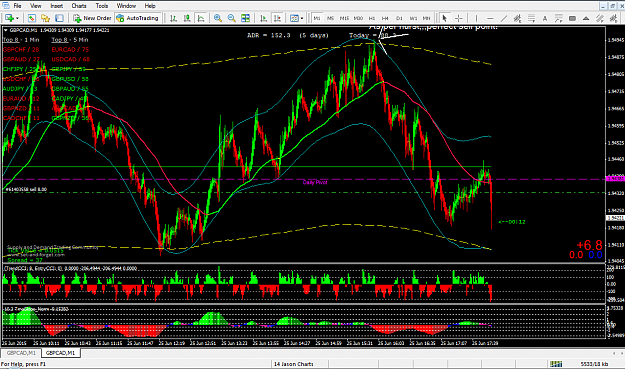Viewport: 625px width, 369px height.
Task: Open the Window menu
Action: pyautogui.click(x=126, y=6)
